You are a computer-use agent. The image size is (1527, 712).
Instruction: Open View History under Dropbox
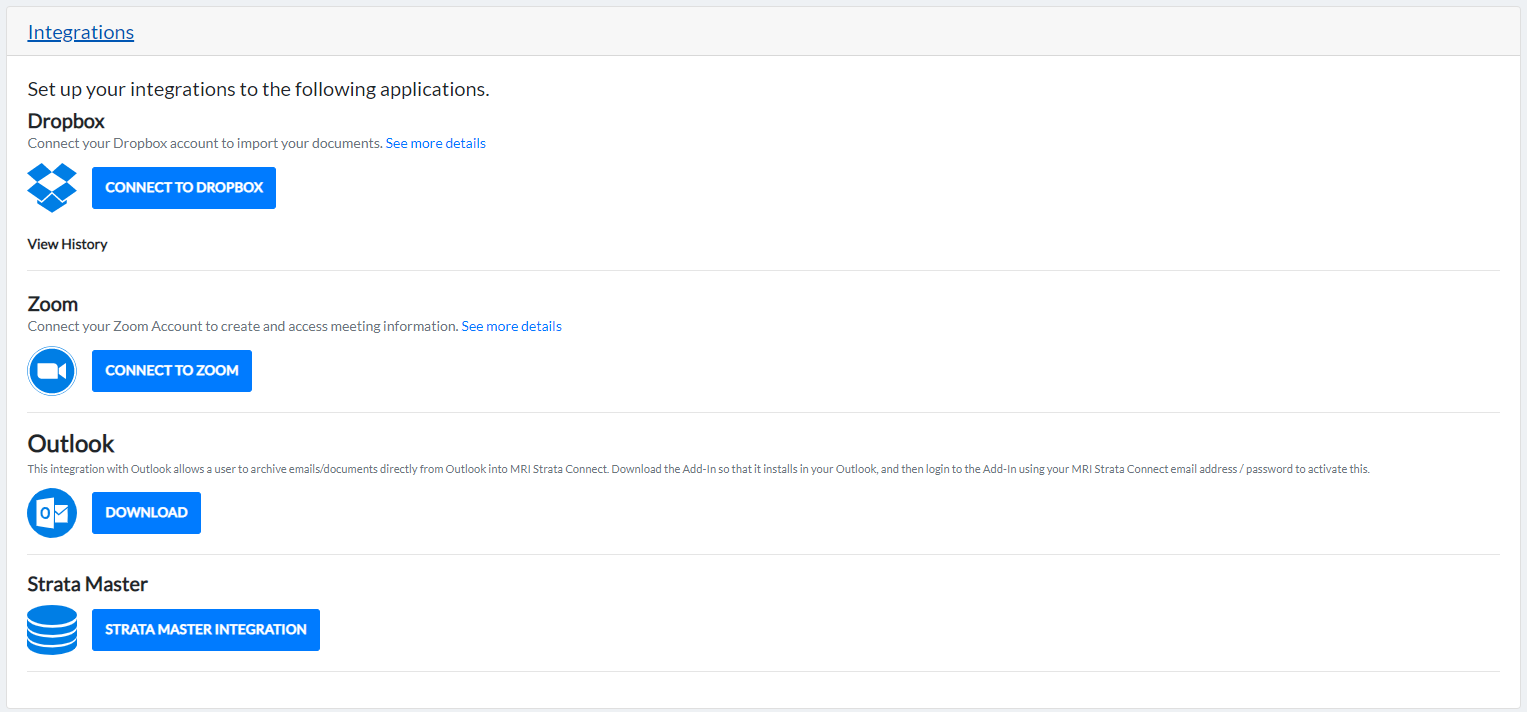[67, 244]
